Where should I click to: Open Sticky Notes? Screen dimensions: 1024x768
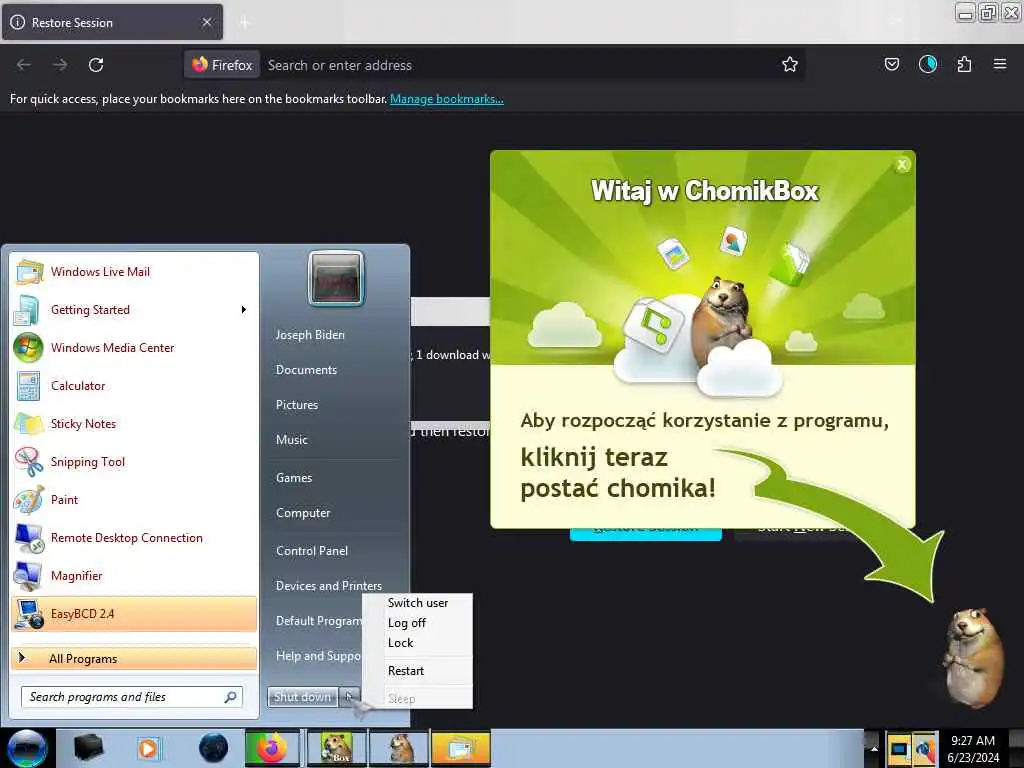point(134,423)
